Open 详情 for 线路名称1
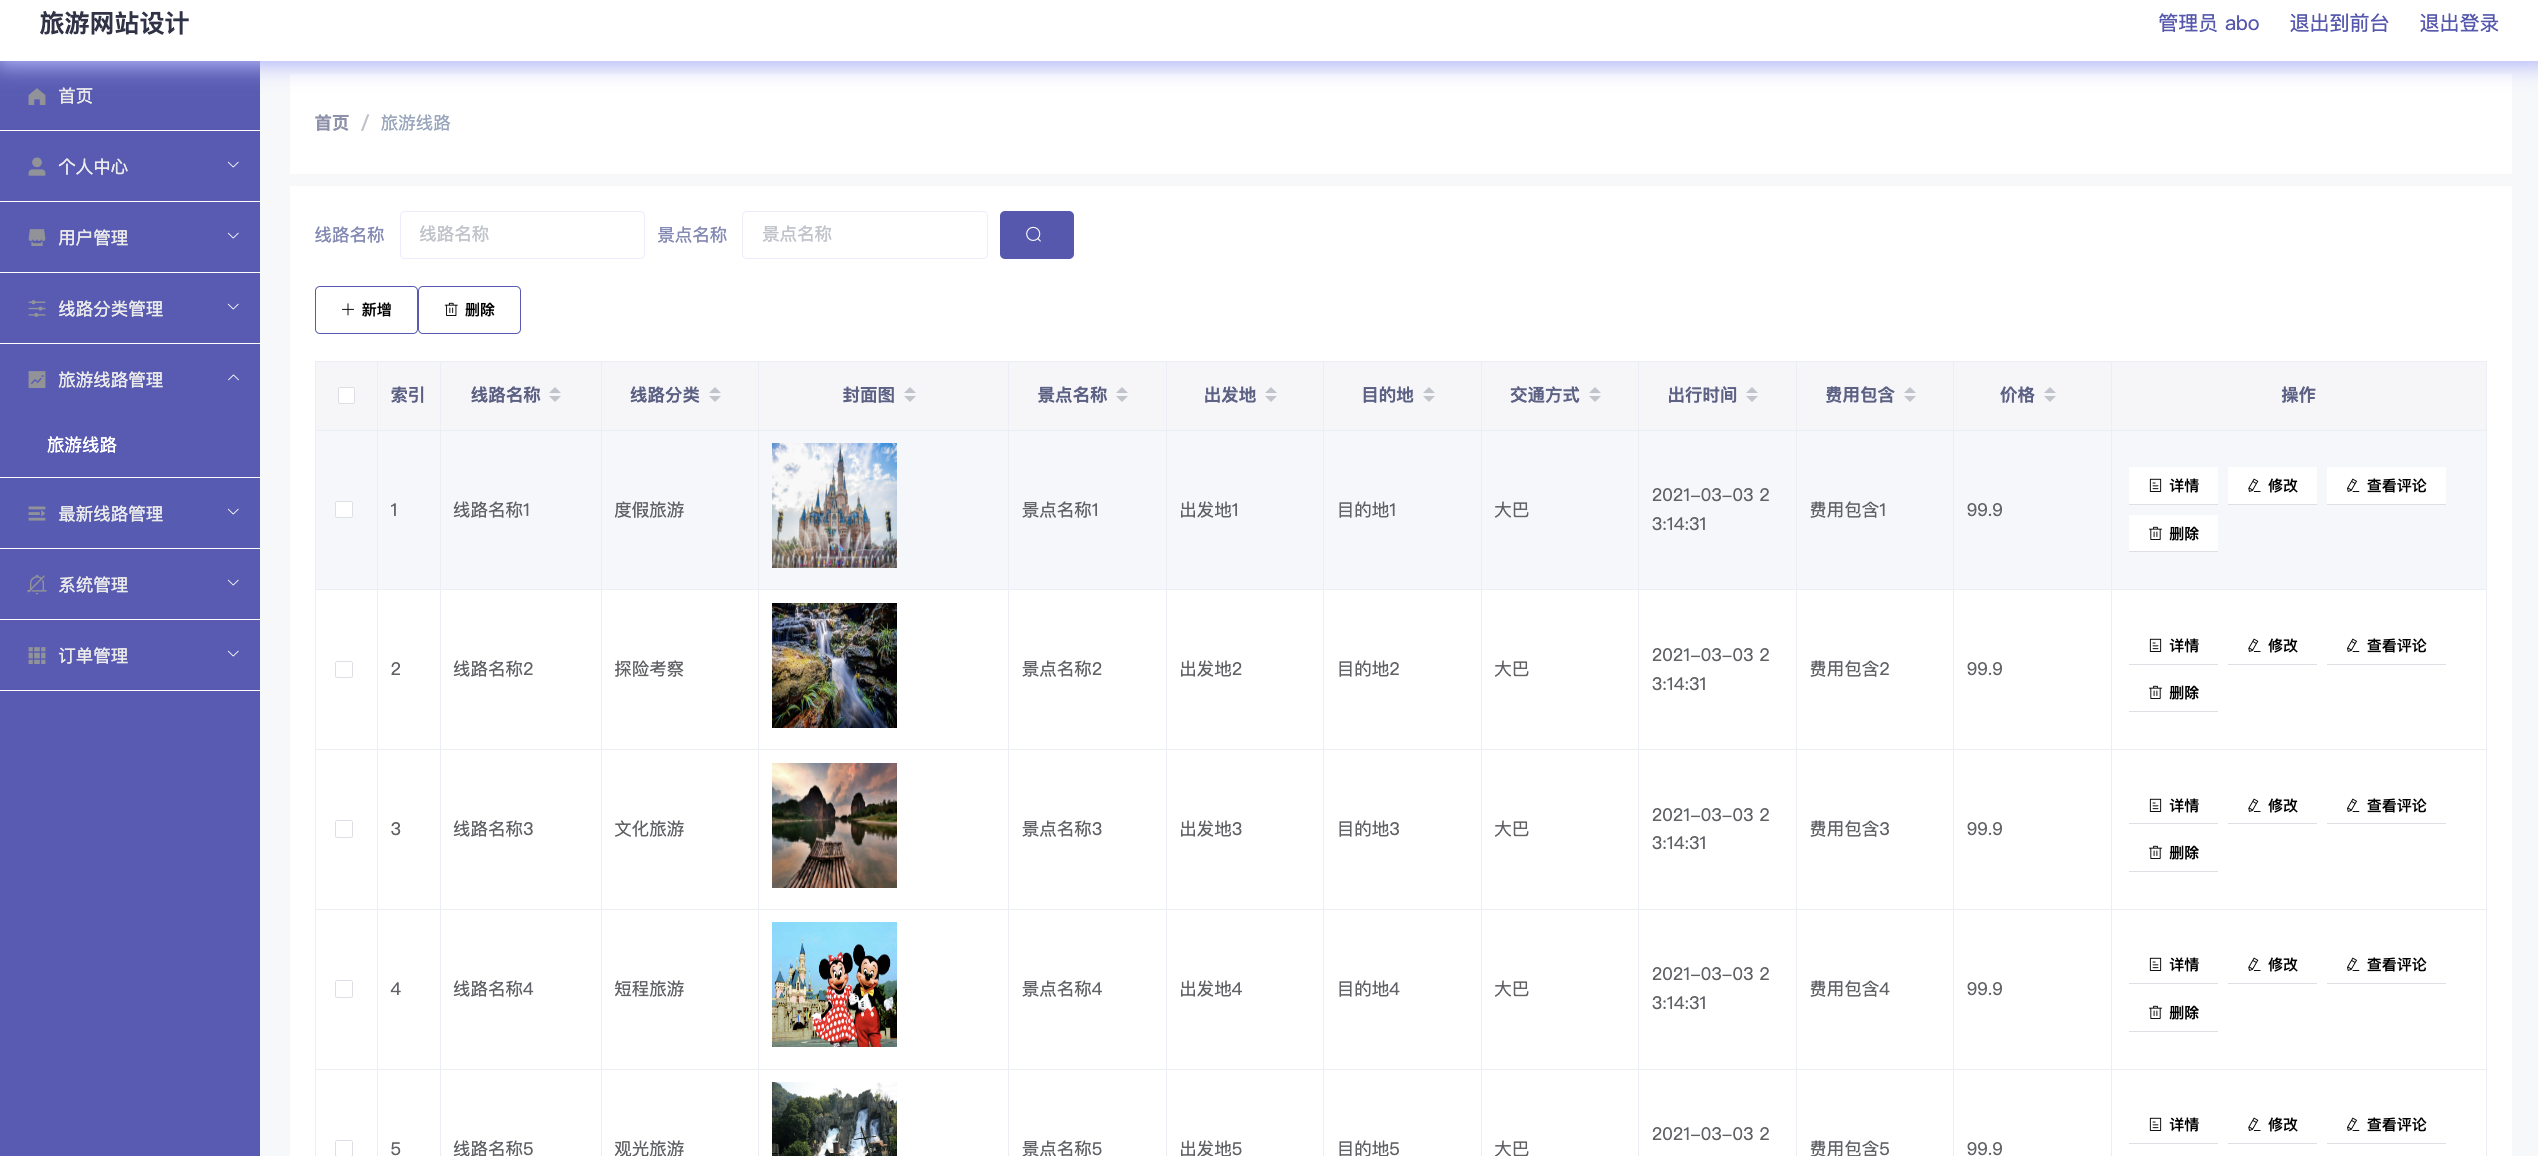 2173,486
